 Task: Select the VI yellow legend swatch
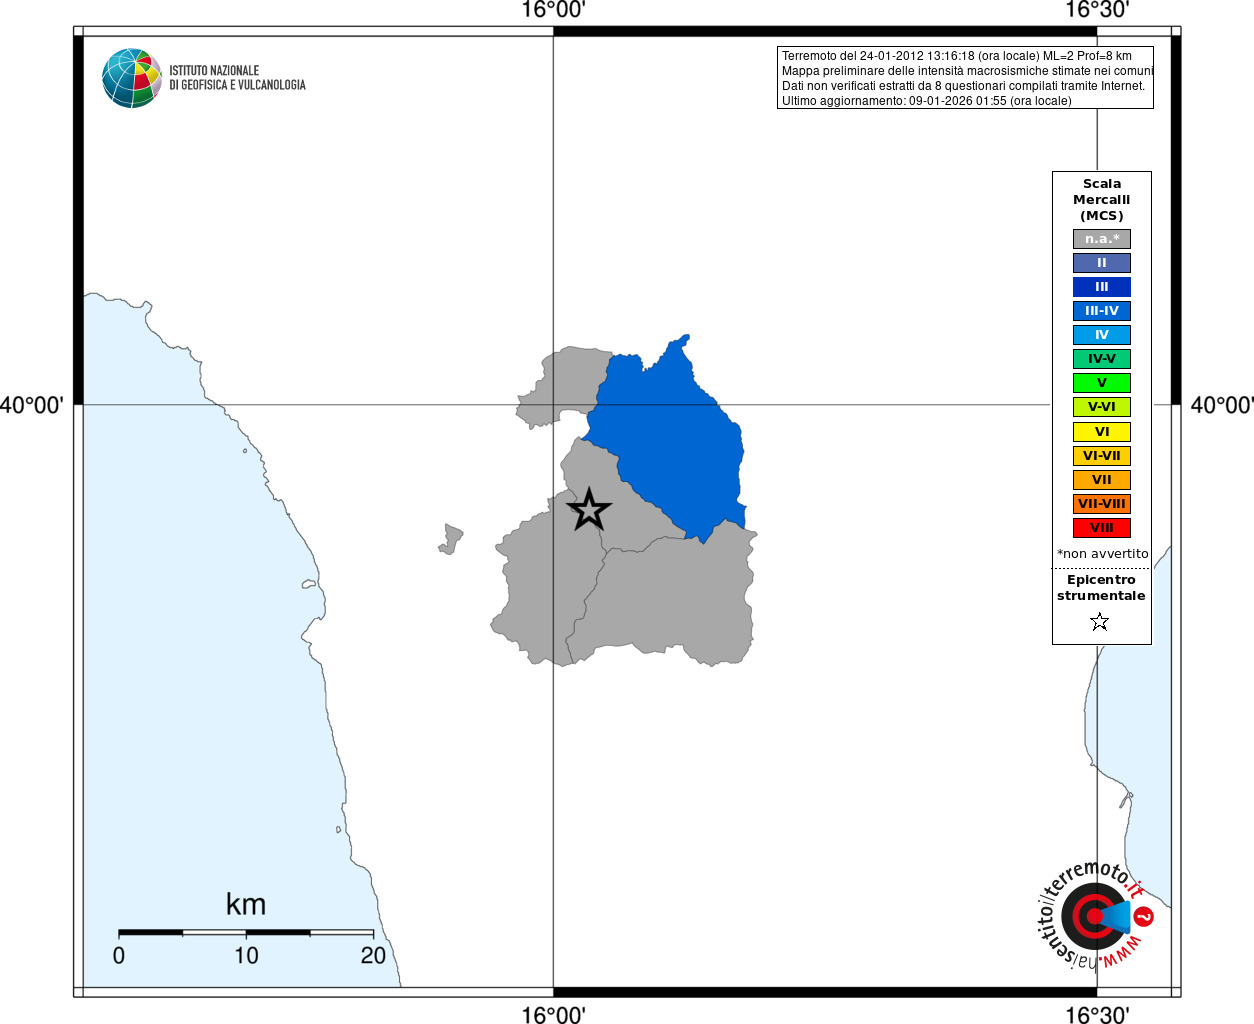point(1102,432)
